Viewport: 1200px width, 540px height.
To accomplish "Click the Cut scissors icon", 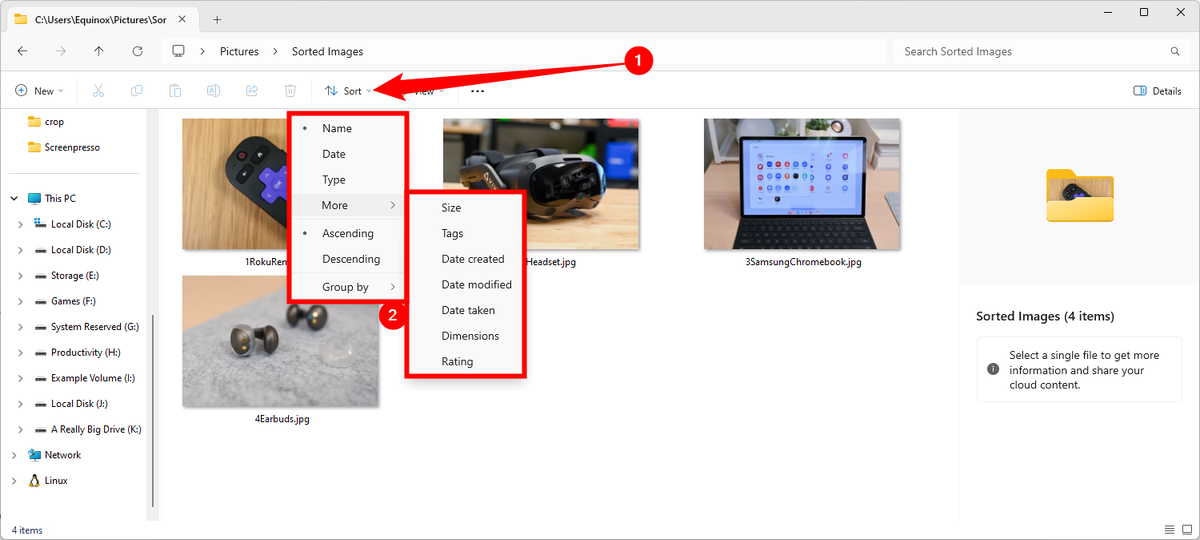I will (x=98, y=91).
